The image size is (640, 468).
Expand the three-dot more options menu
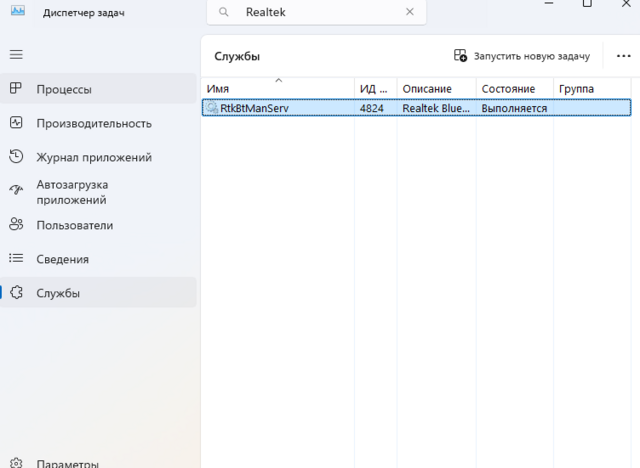coord(624,56)
